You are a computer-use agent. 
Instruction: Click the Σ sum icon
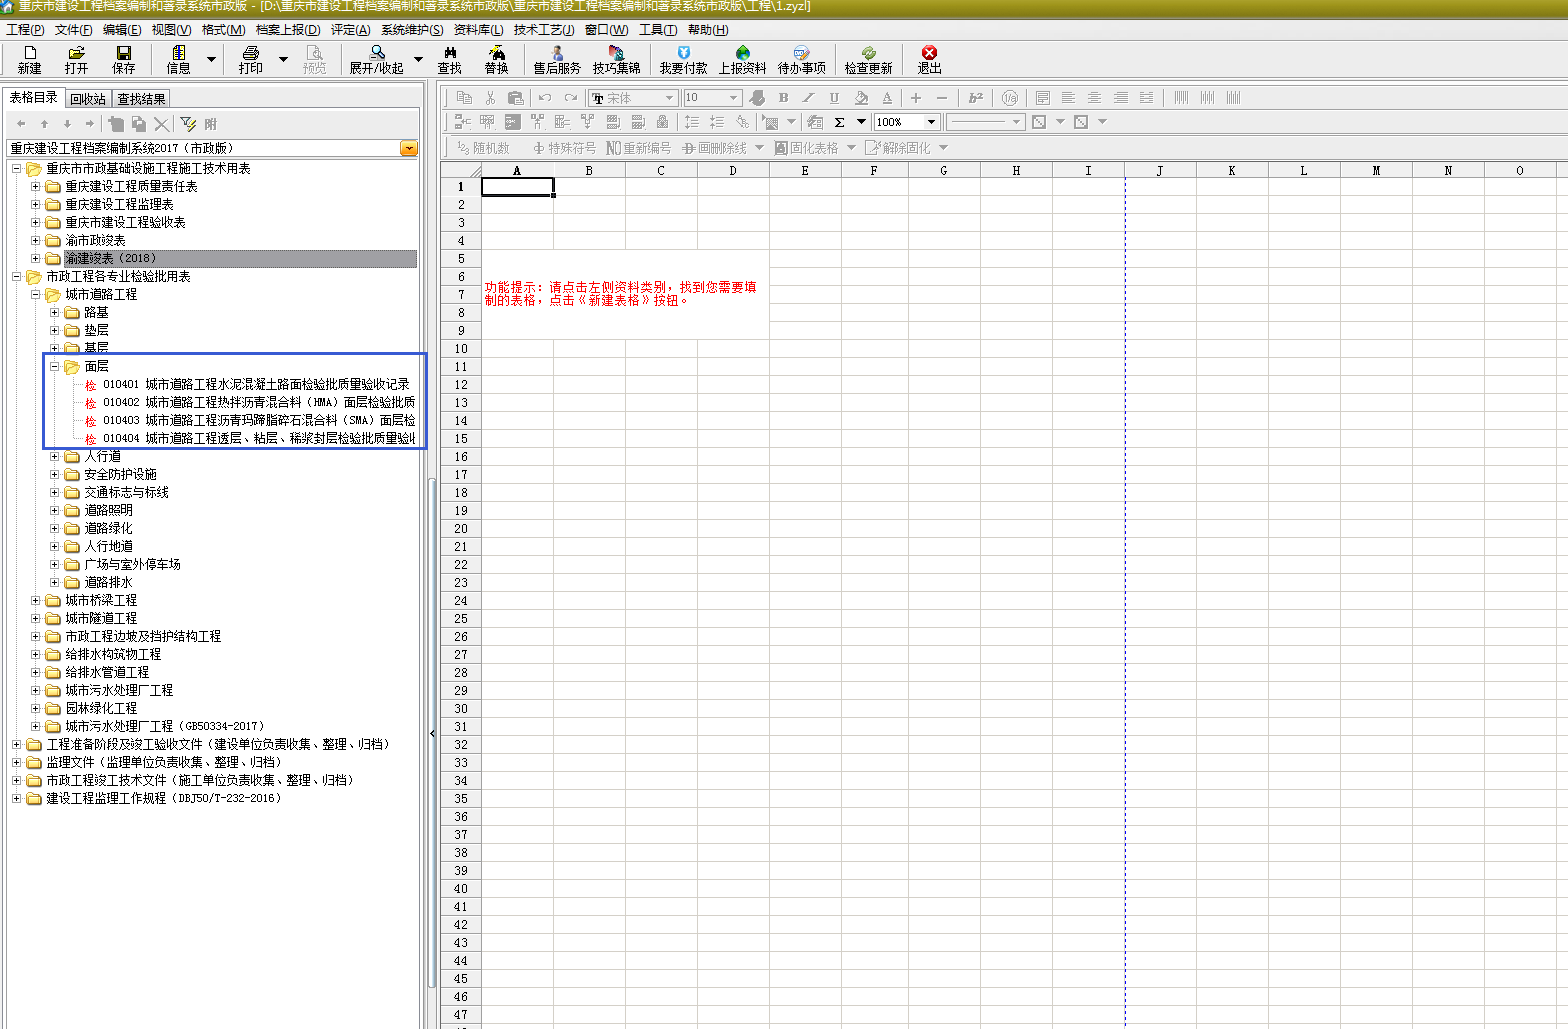coord(840,122)
